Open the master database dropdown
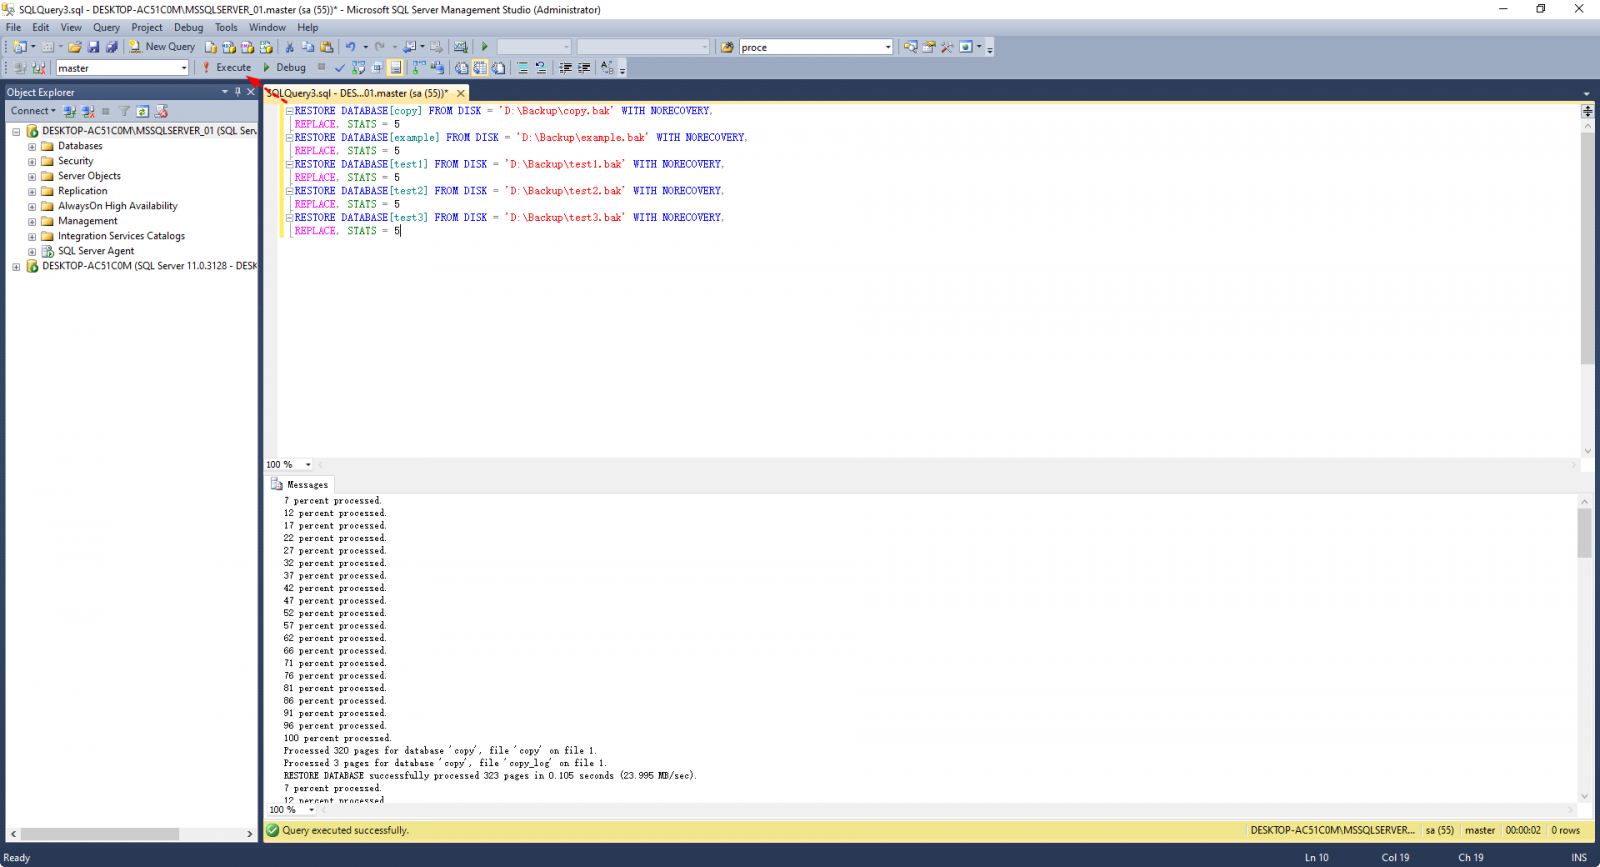Viewport: 1600px width, 867px height. (184, 68)
